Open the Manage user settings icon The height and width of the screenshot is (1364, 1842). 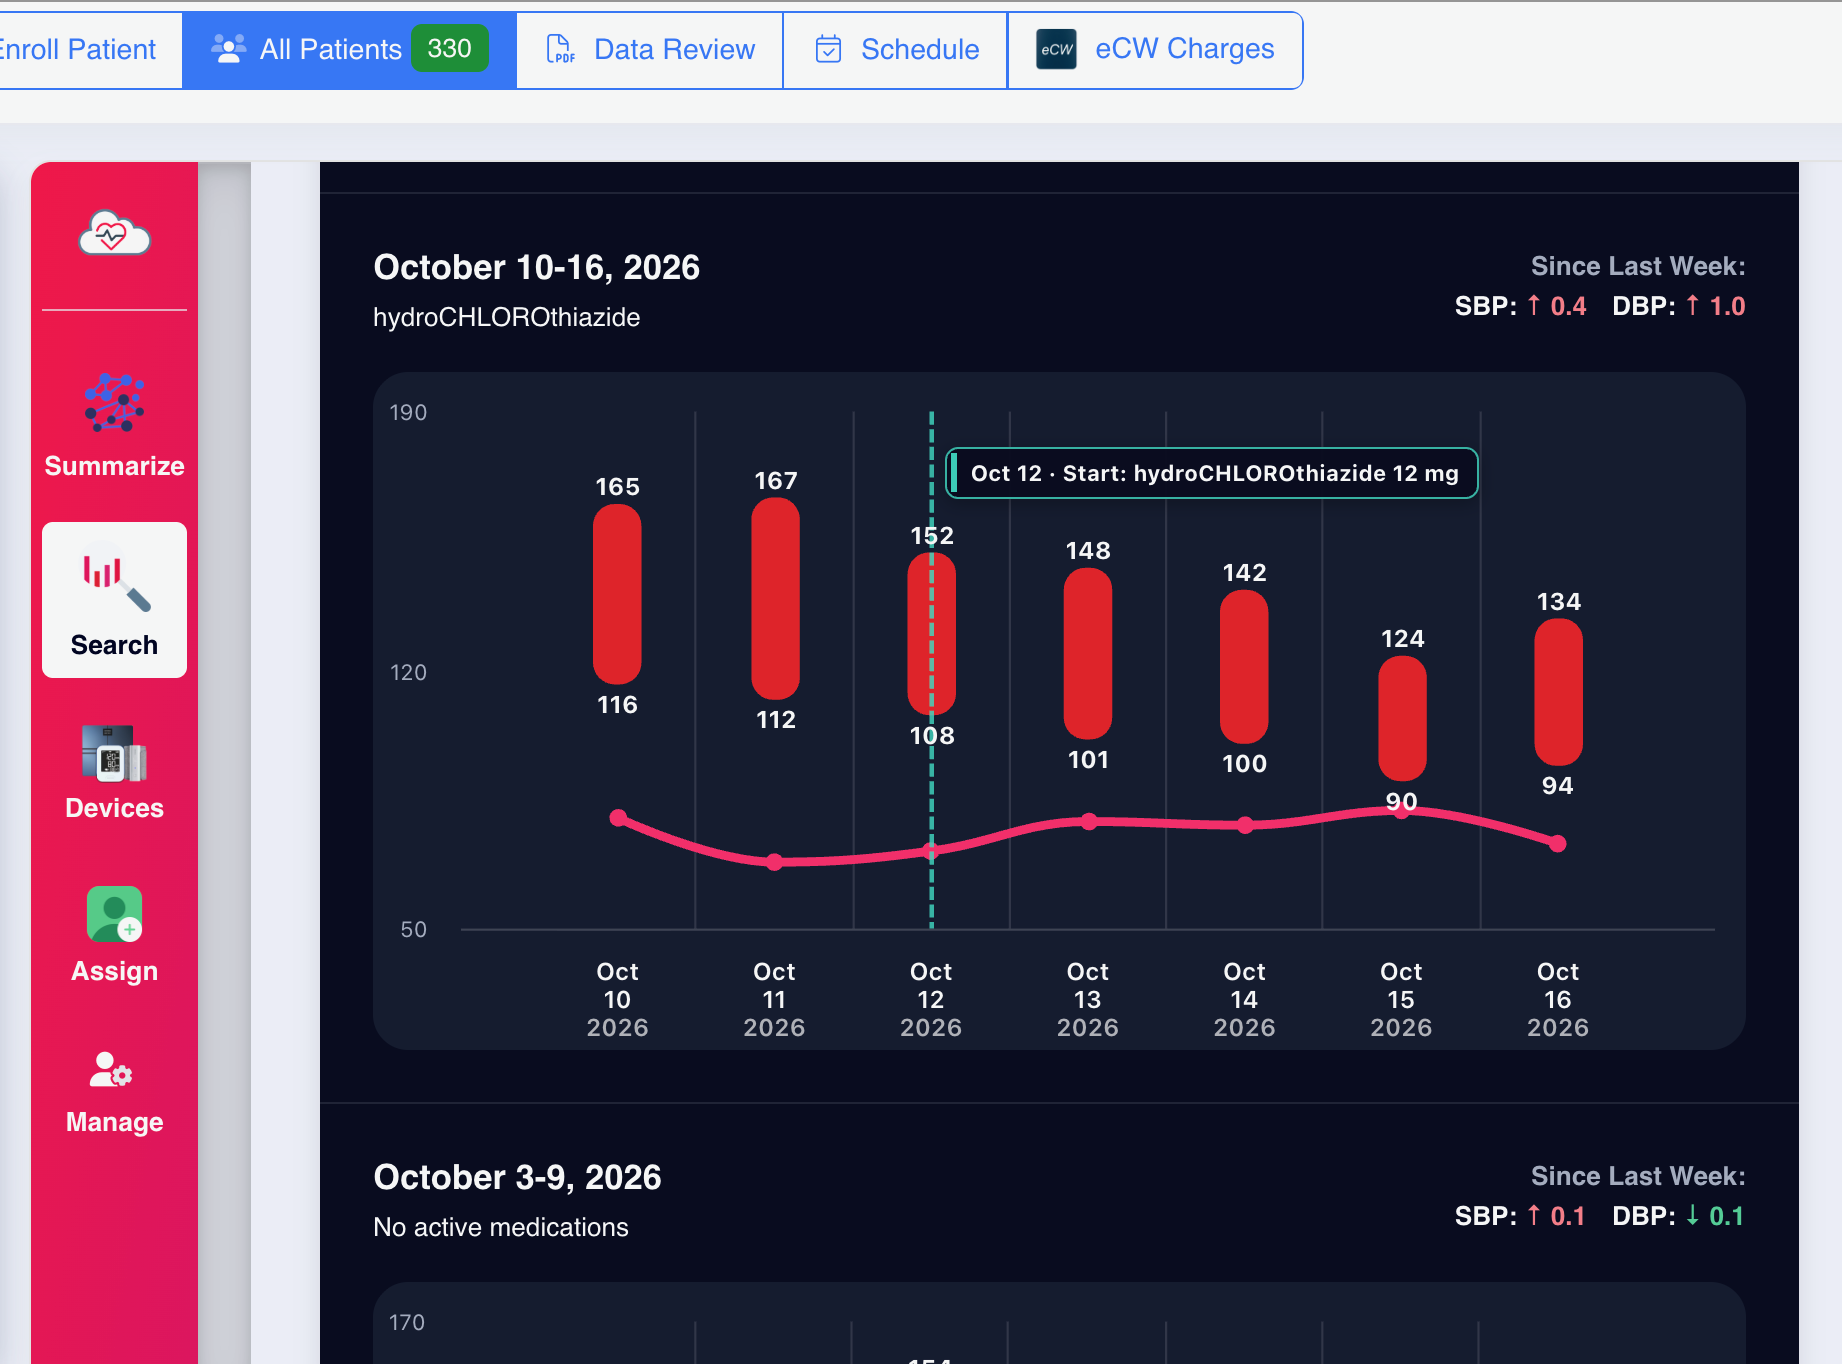click(x=111, y=1069)
